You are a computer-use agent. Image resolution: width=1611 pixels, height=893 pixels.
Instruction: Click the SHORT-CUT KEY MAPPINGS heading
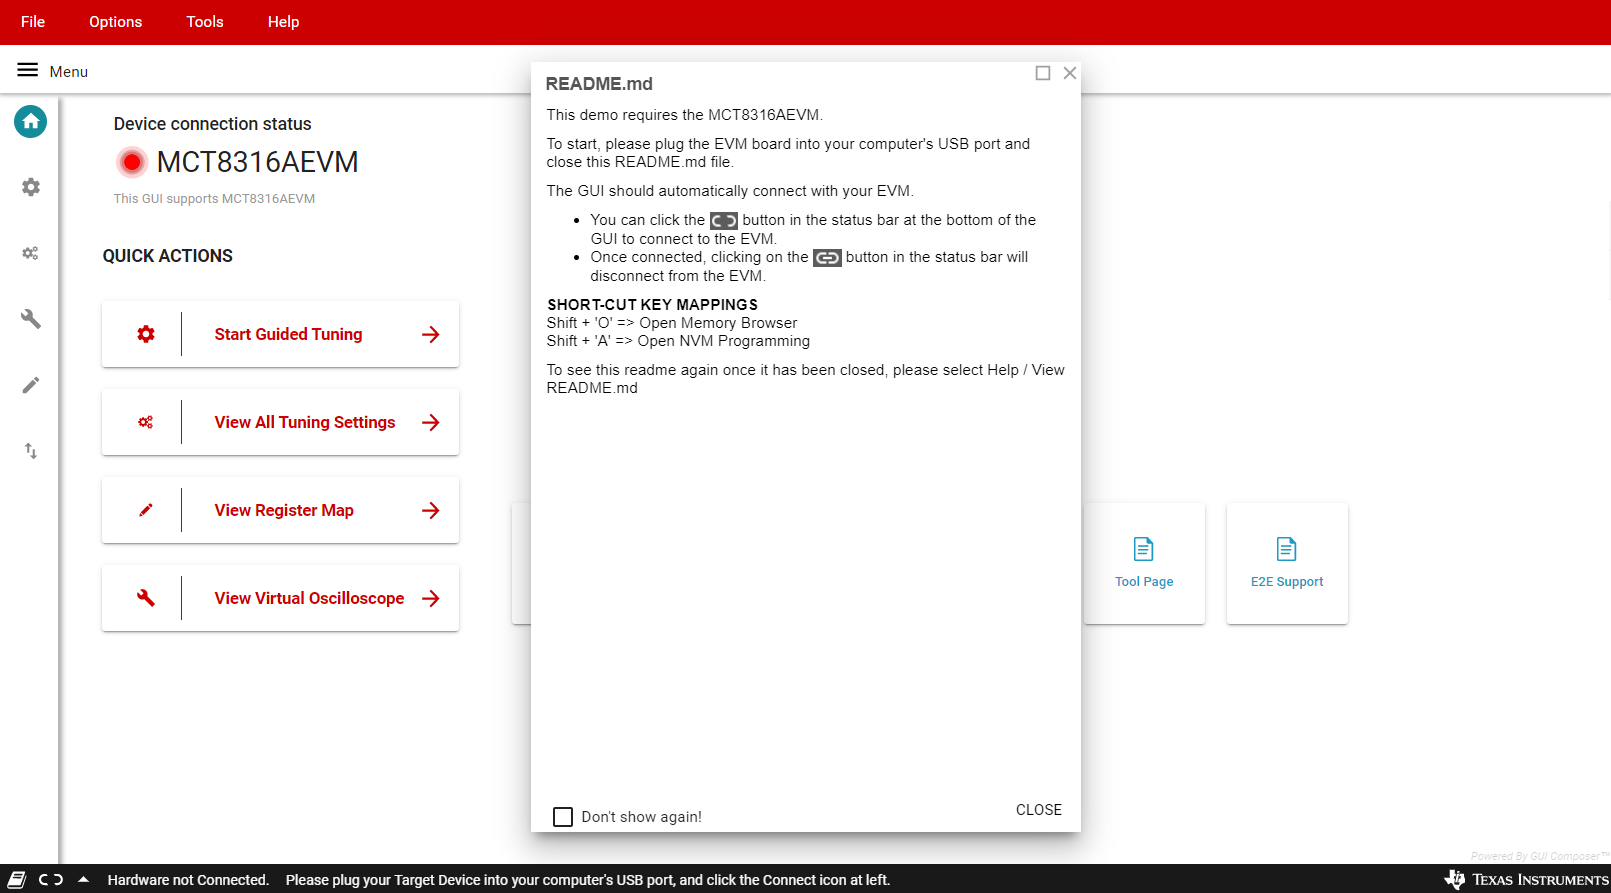pos(652,305)
